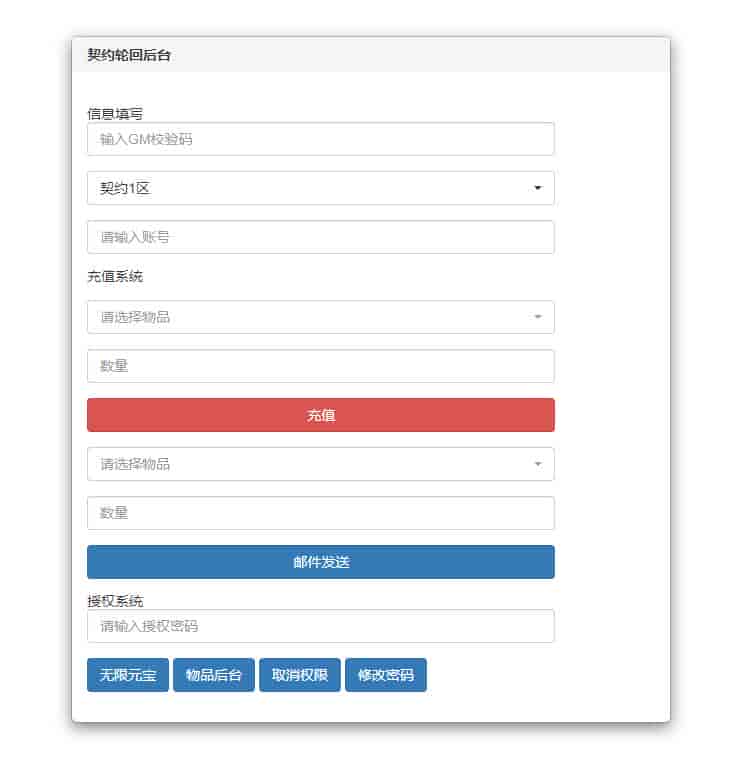Click the 数量 field above 充值 button
The width and height of the screenshot is (748, 761).
click(x=320, y=366)
